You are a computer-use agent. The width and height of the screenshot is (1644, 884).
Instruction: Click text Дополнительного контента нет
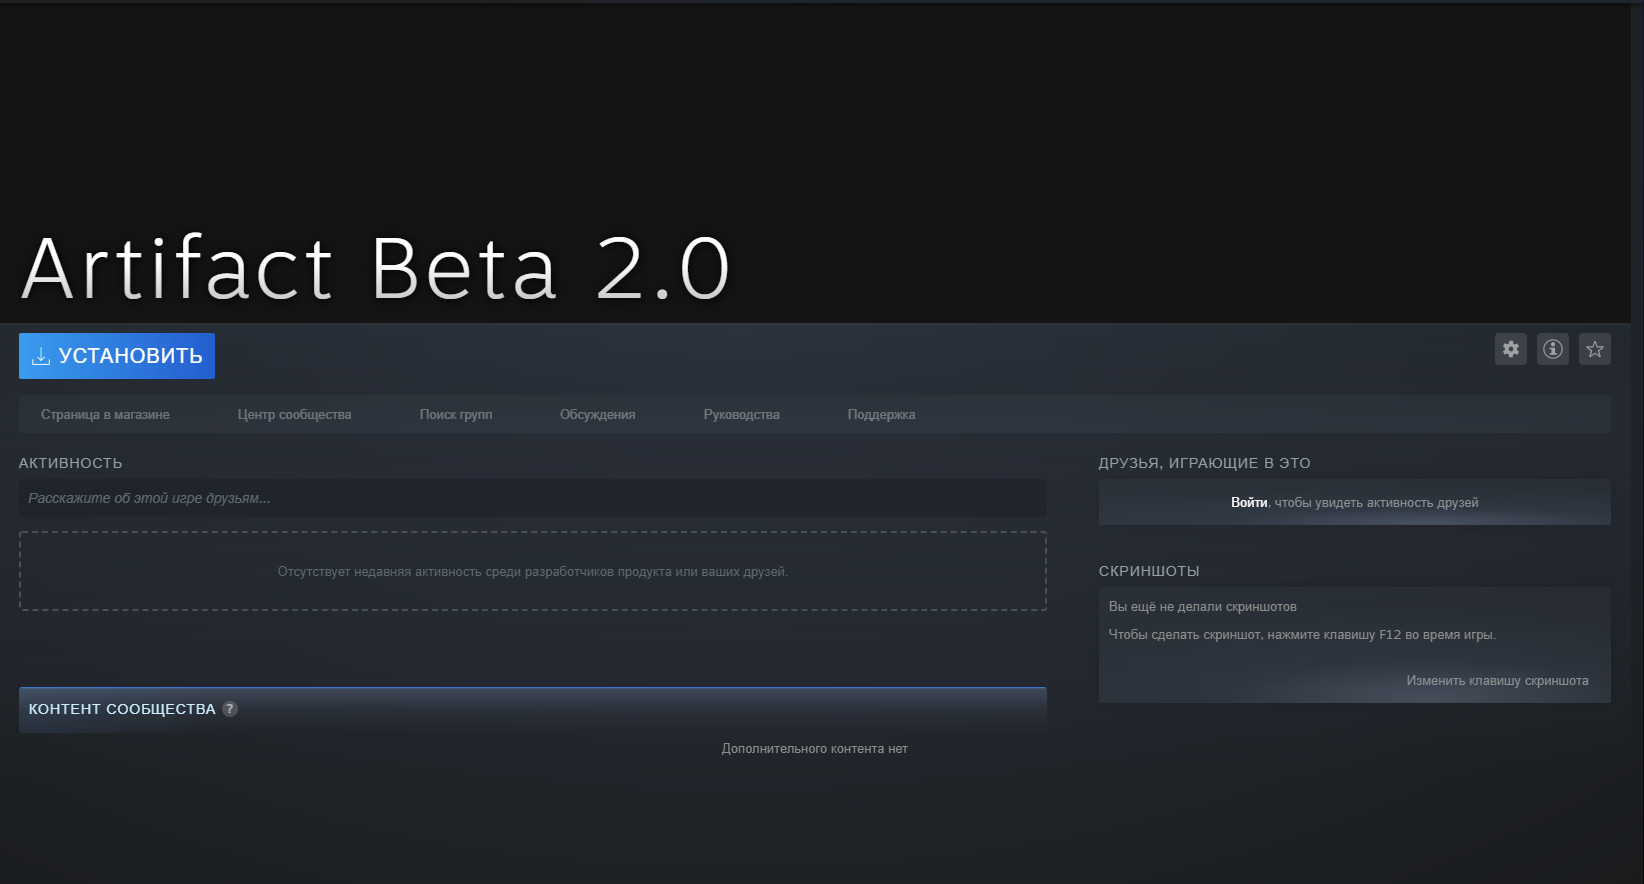click(x=815, y=749)
